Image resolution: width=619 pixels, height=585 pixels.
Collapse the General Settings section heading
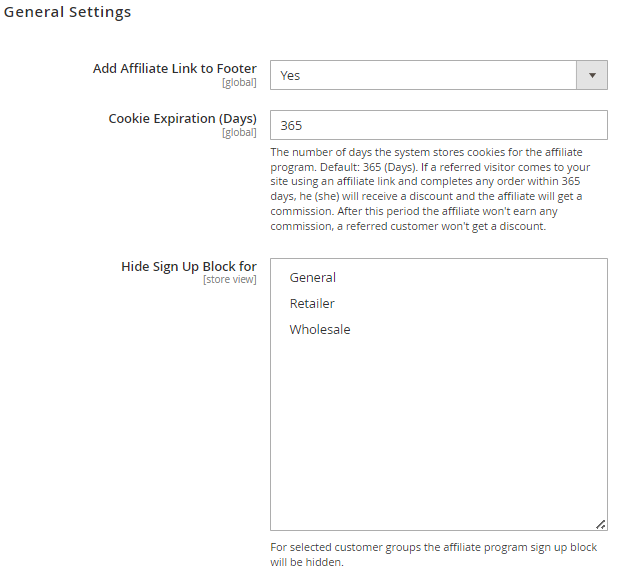point(67,12)
